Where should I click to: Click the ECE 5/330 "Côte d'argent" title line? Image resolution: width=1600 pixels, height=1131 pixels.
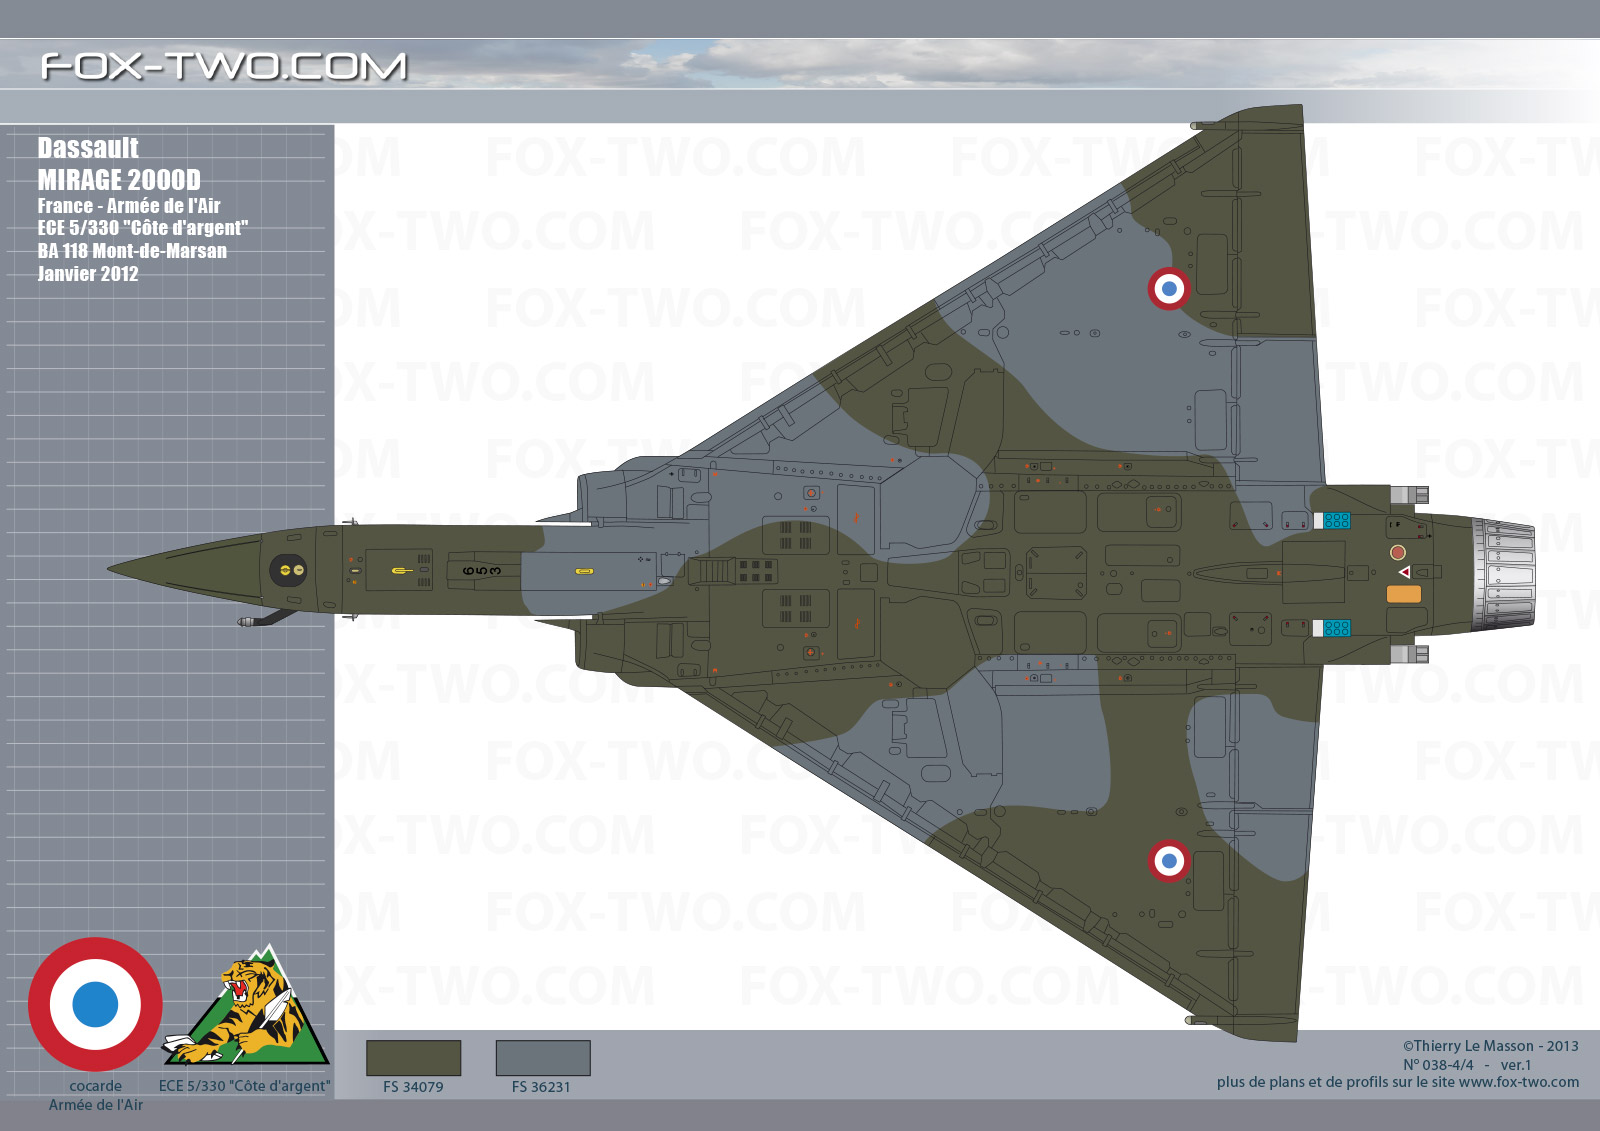click(x=143, y=228)
